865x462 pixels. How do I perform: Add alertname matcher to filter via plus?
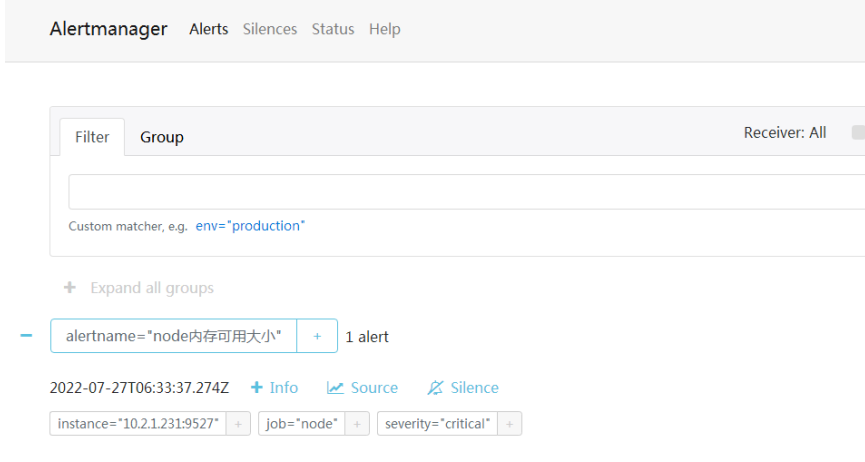point(317,336)
